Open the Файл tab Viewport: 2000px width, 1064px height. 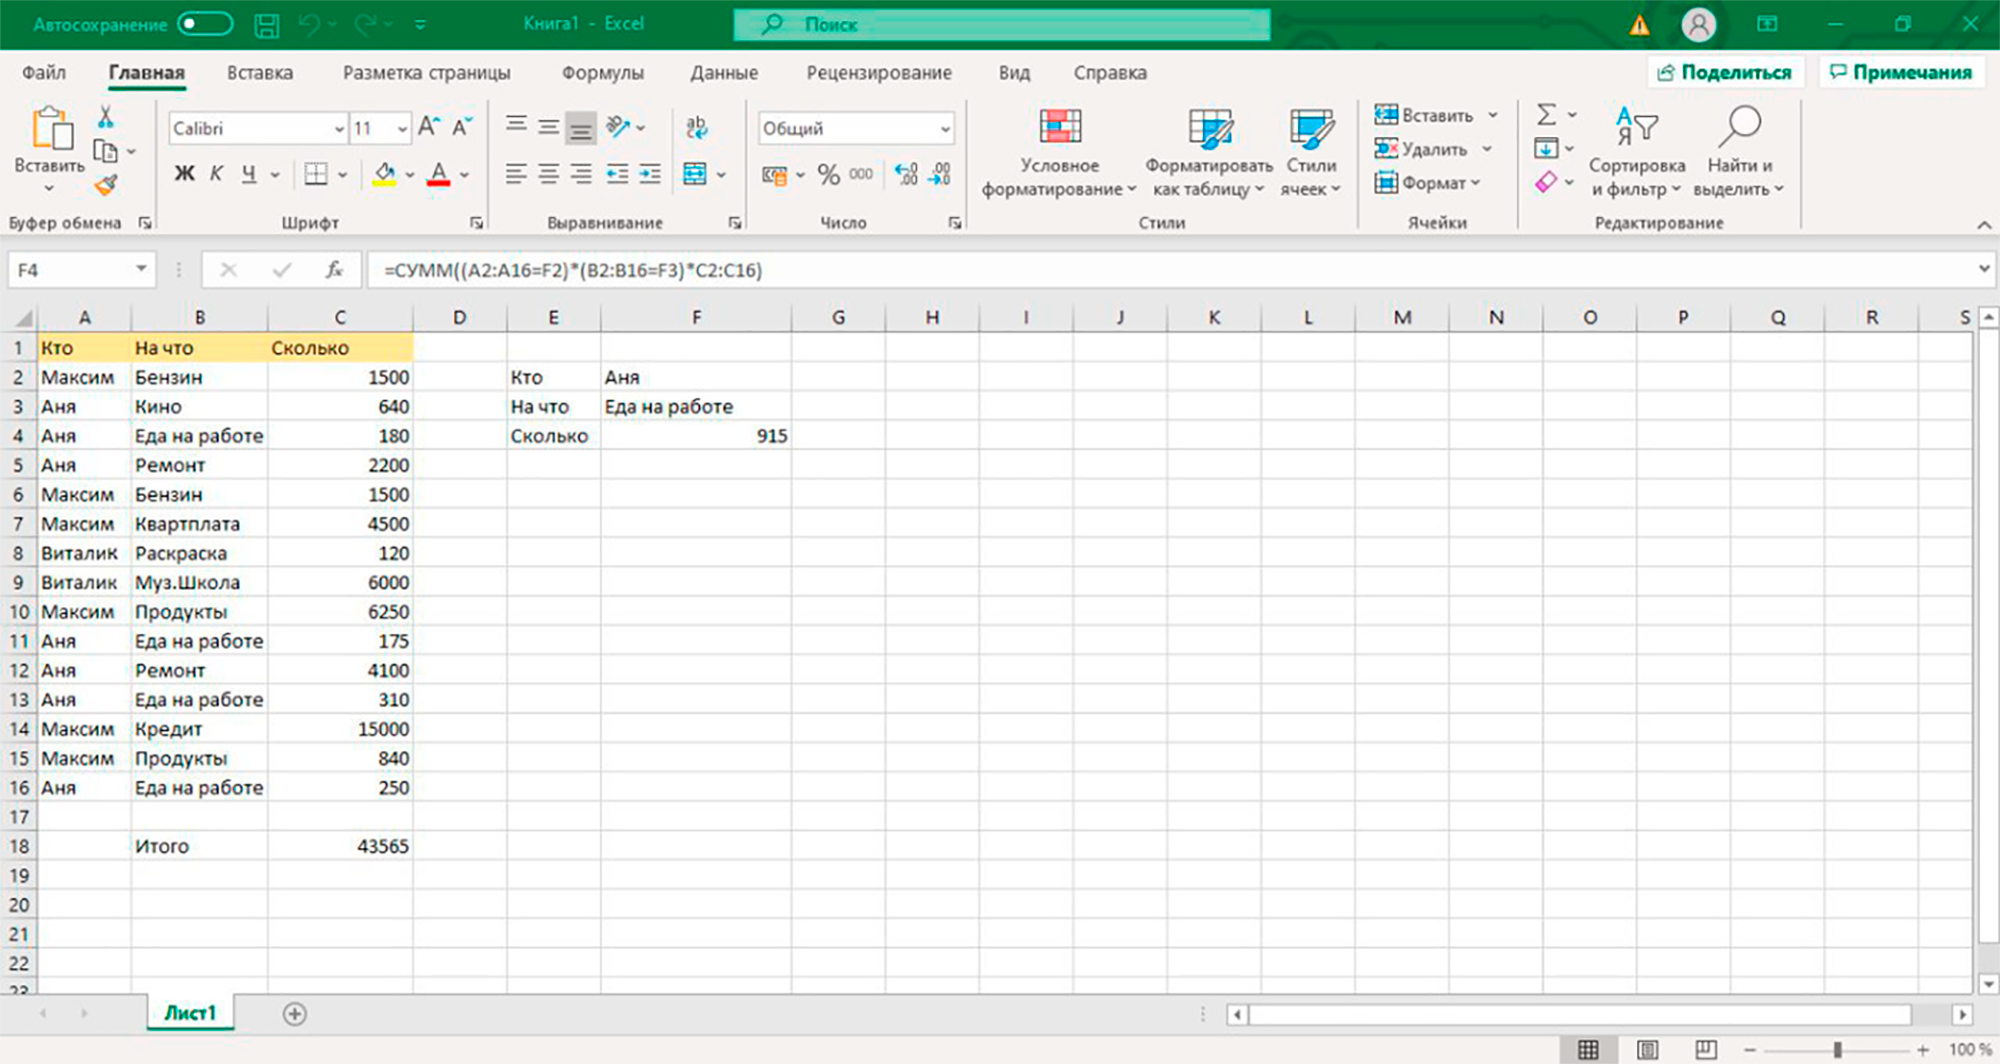[x=44, y=72]
